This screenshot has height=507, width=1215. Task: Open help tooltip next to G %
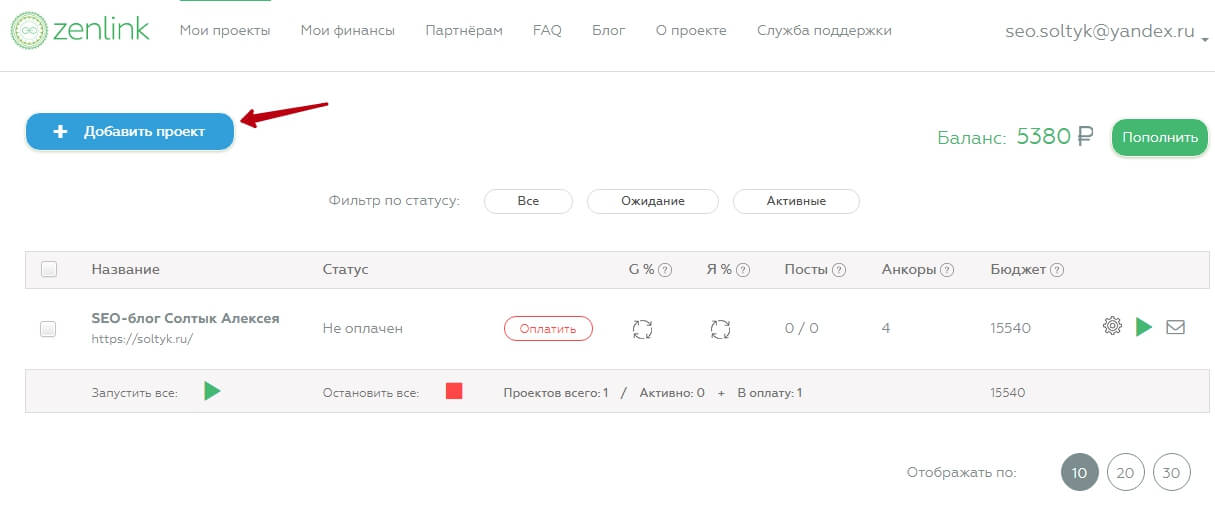(x=665, y=270)
